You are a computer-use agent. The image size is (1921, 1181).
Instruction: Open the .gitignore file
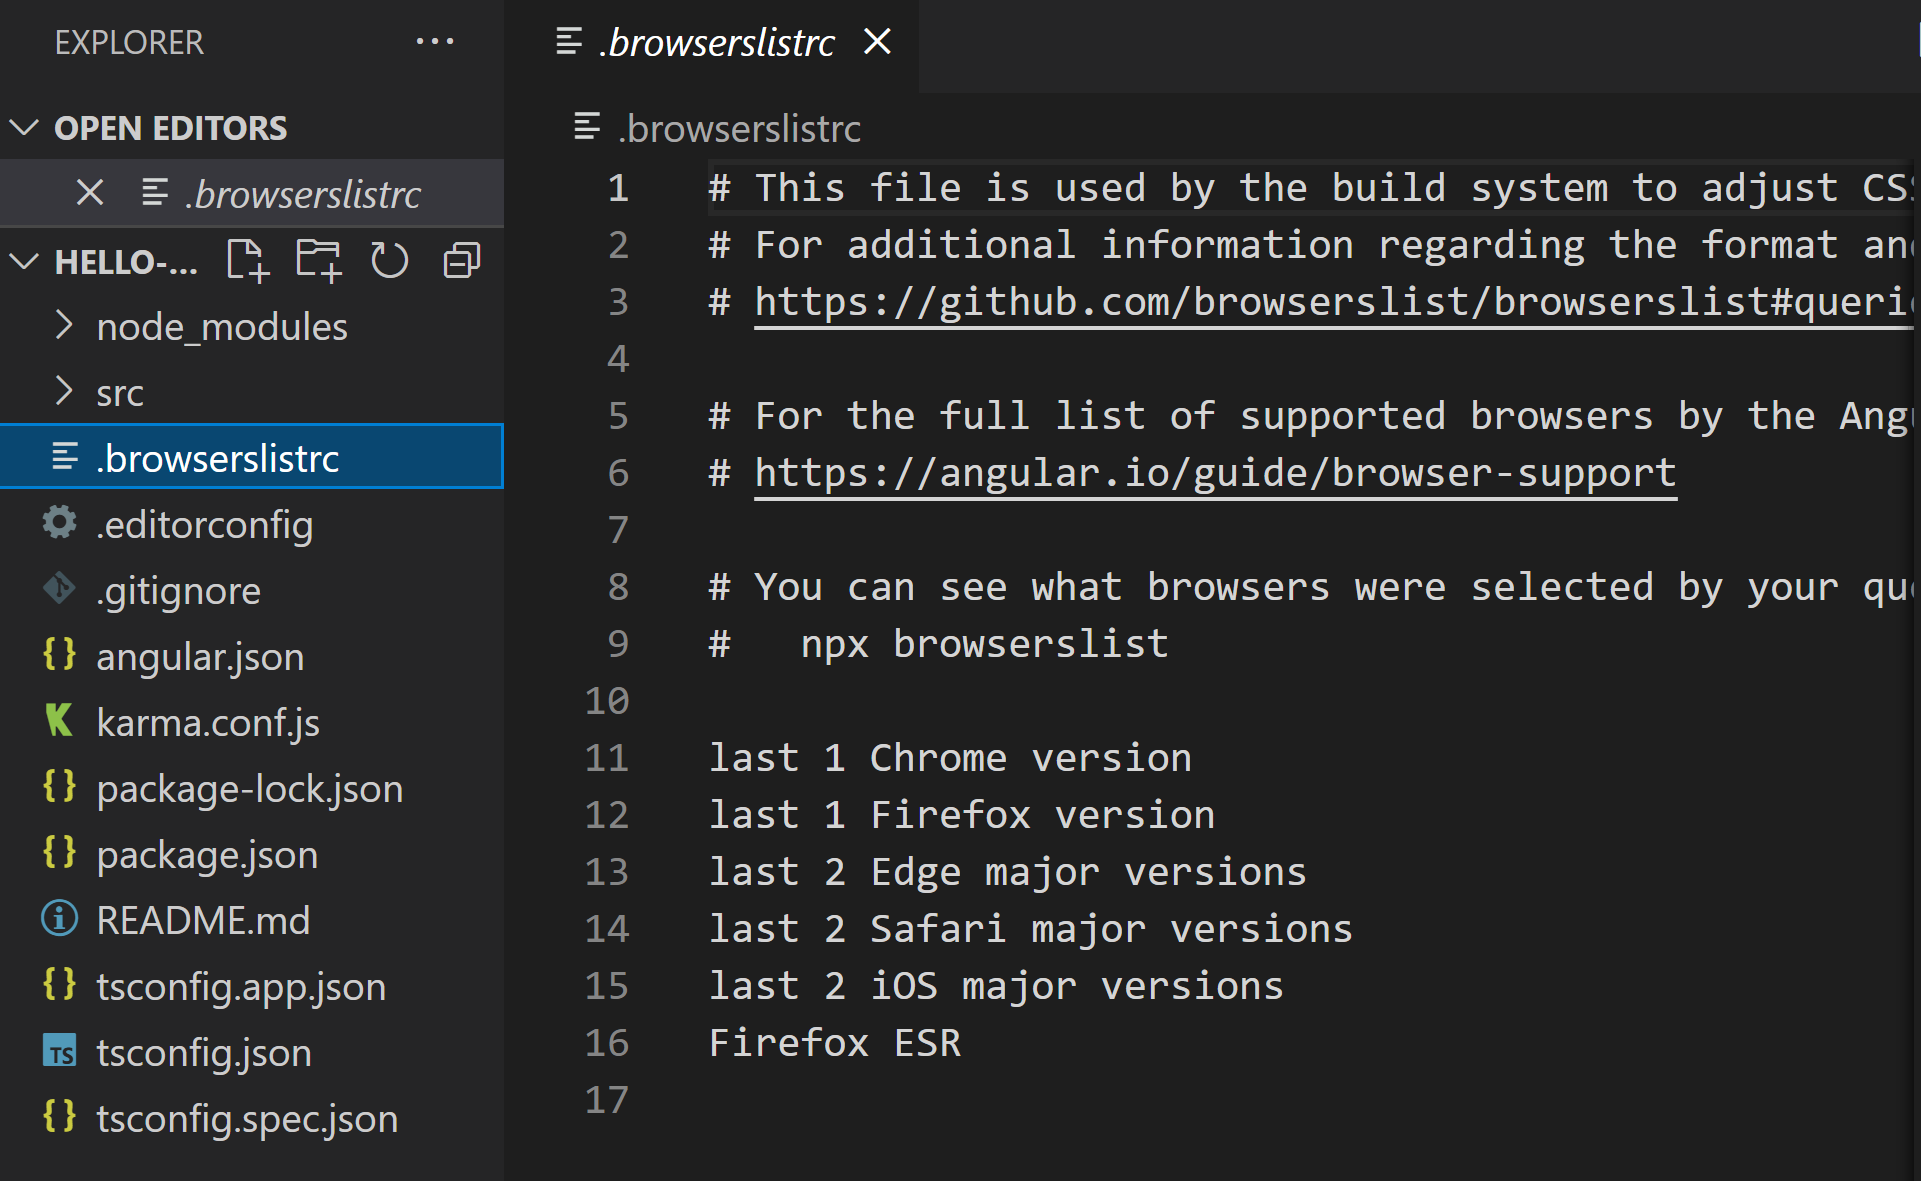click(x=178, y=590)
